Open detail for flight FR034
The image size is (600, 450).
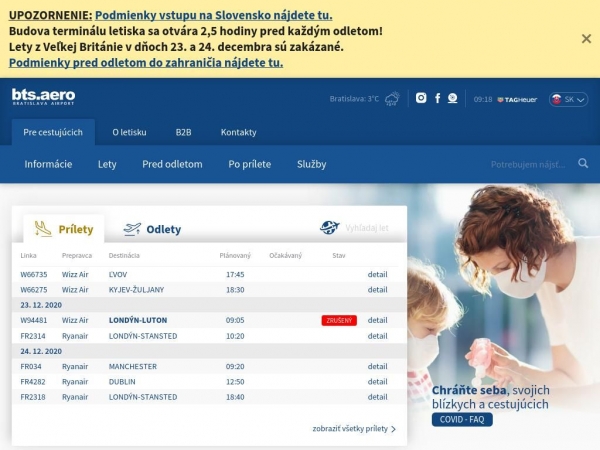click(377, 366)
